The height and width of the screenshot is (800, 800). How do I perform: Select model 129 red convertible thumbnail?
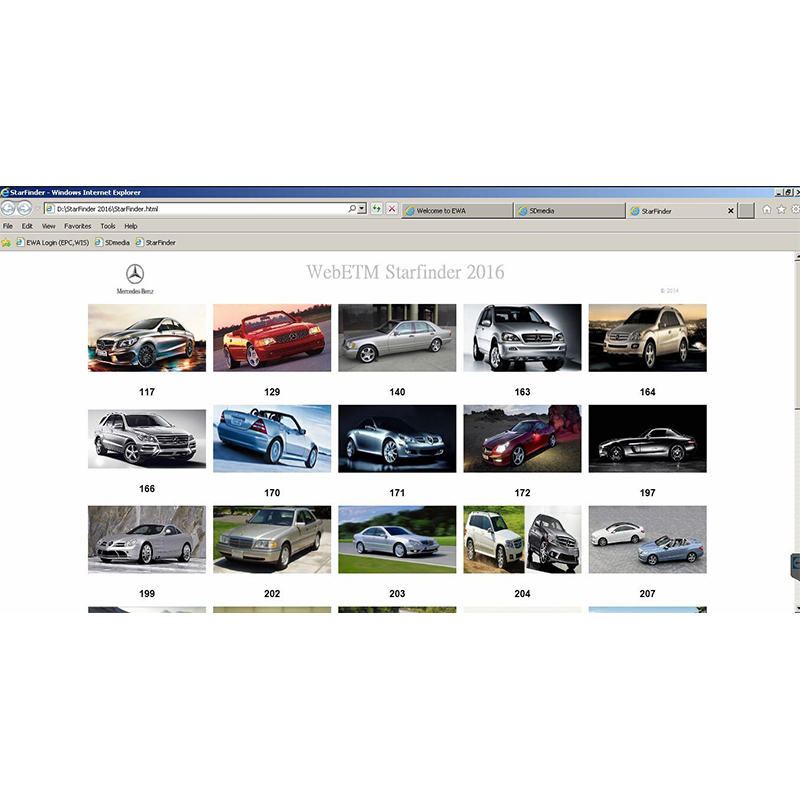click(x=272, y=338)
